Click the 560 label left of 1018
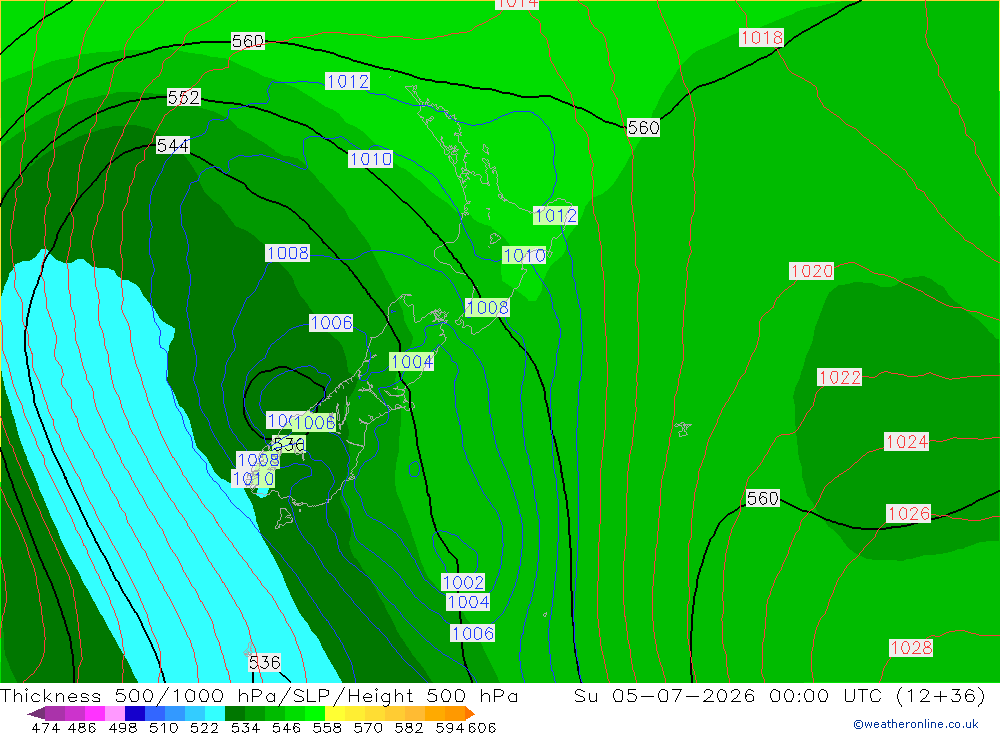 [x=643, y=128]
